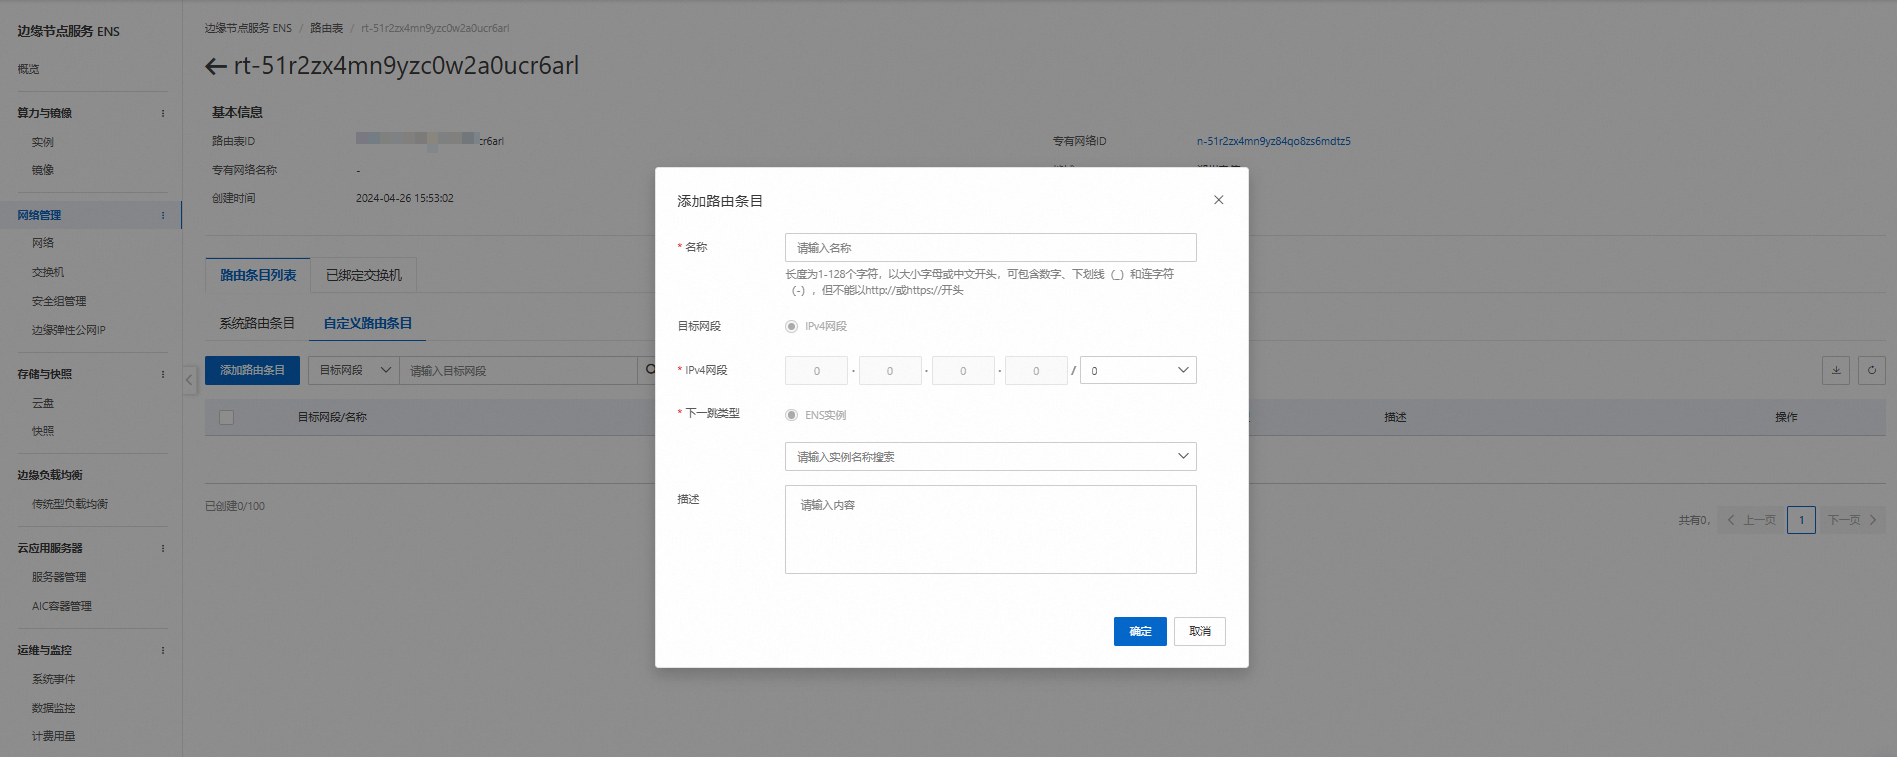This screenshot has width=1897, height=757.
Task: Click the 已创建0/100 quota text
Action: tap(235, 506)
